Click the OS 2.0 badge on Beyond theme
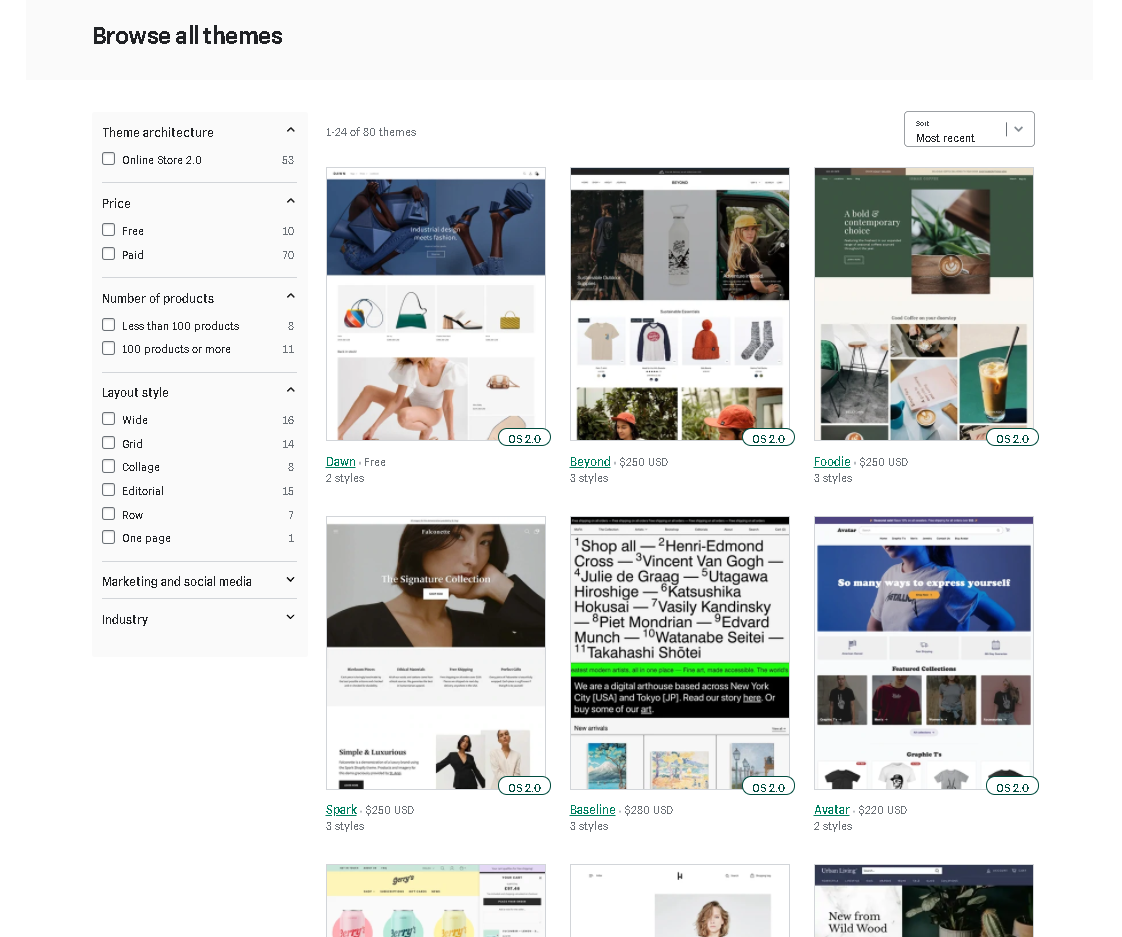The image size is (1122, 937). (768, 437)
